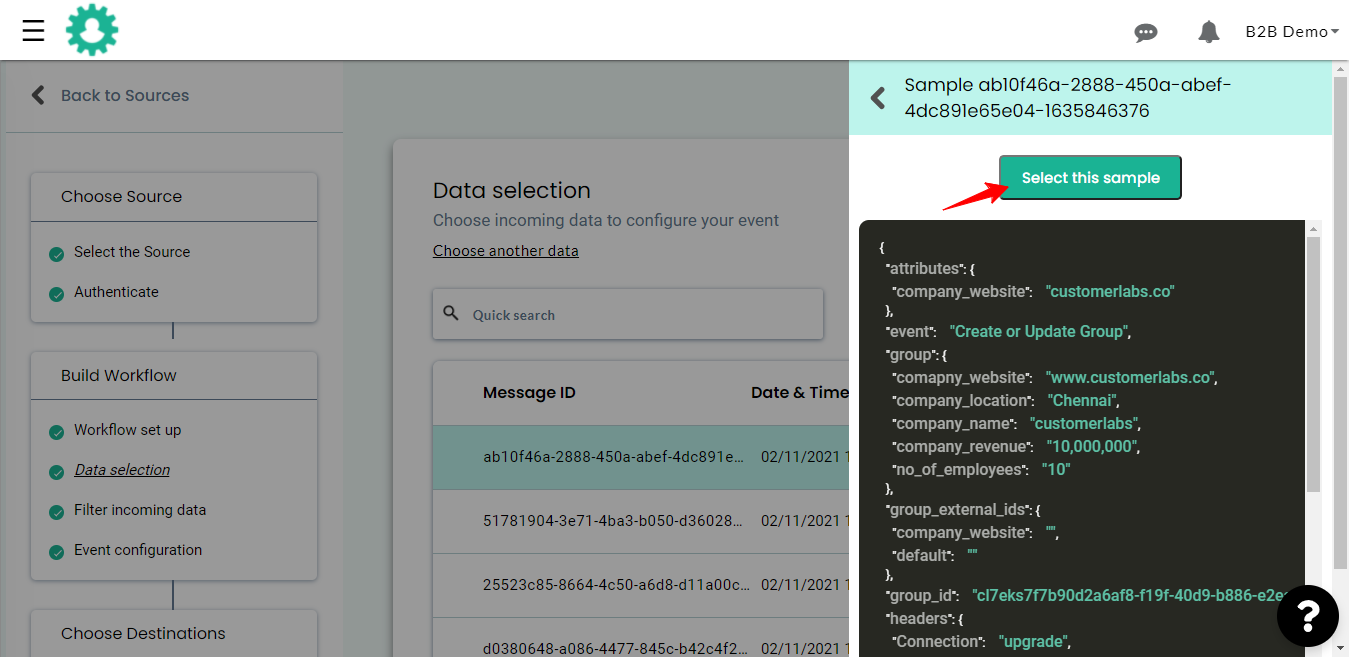Expand the B2B Demo account dropdown
Image resolution: width=1349 pixels, height=657 pixels.
click(x=1291, y=32)
